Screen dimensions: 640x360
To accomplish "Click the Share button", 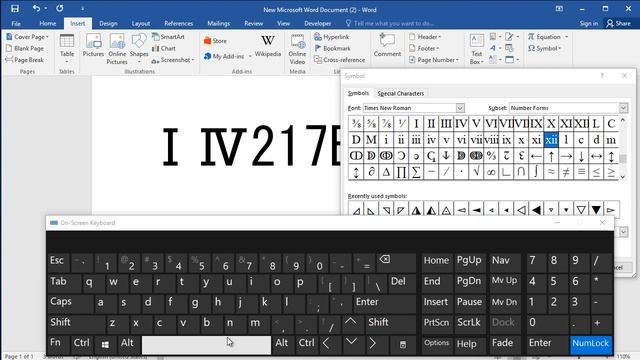I will (619, 23).
